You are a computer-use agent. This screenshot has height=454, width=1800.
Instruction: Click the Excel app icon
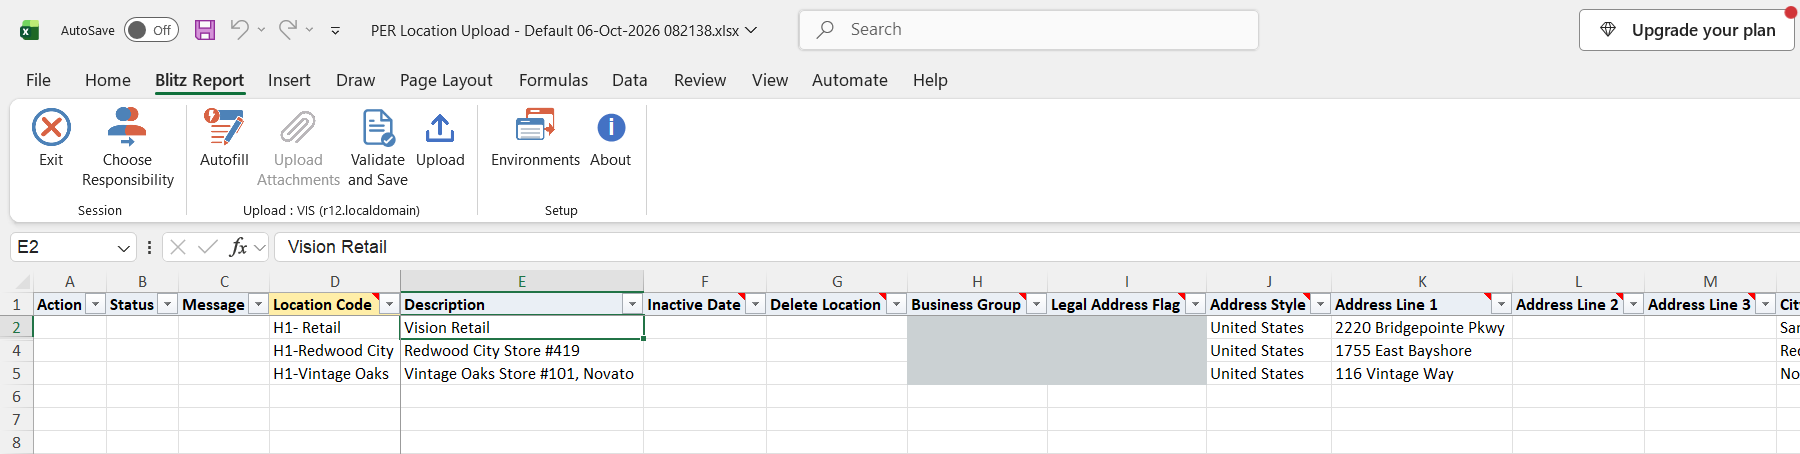tap(30, 30)
